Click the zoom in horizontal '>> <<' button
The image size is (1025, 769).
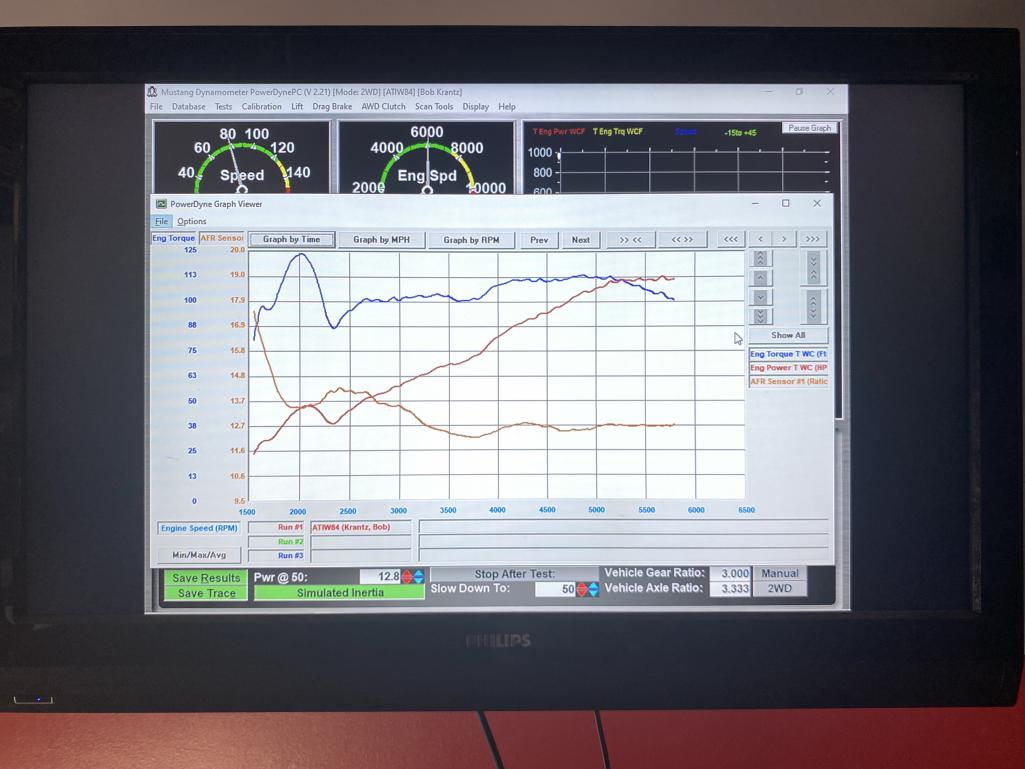631,240
